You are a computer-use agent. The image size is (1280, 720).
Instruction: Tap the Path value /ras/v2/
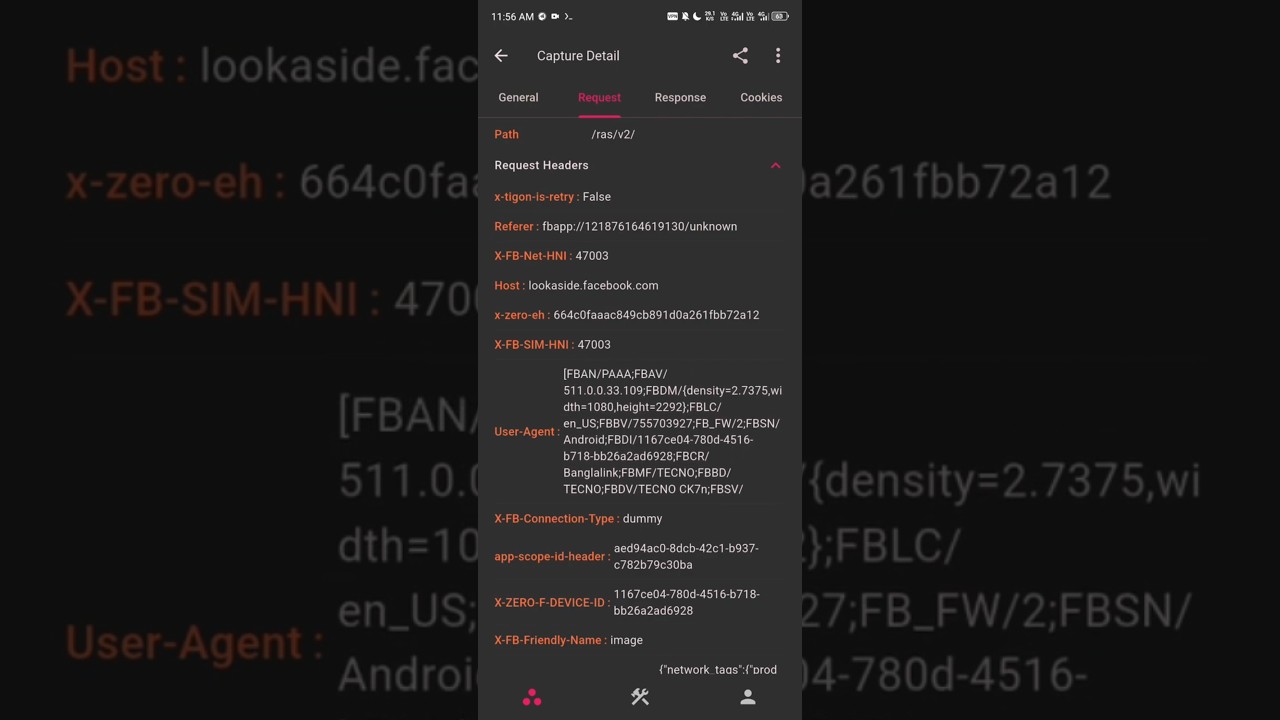pos(613,134)
